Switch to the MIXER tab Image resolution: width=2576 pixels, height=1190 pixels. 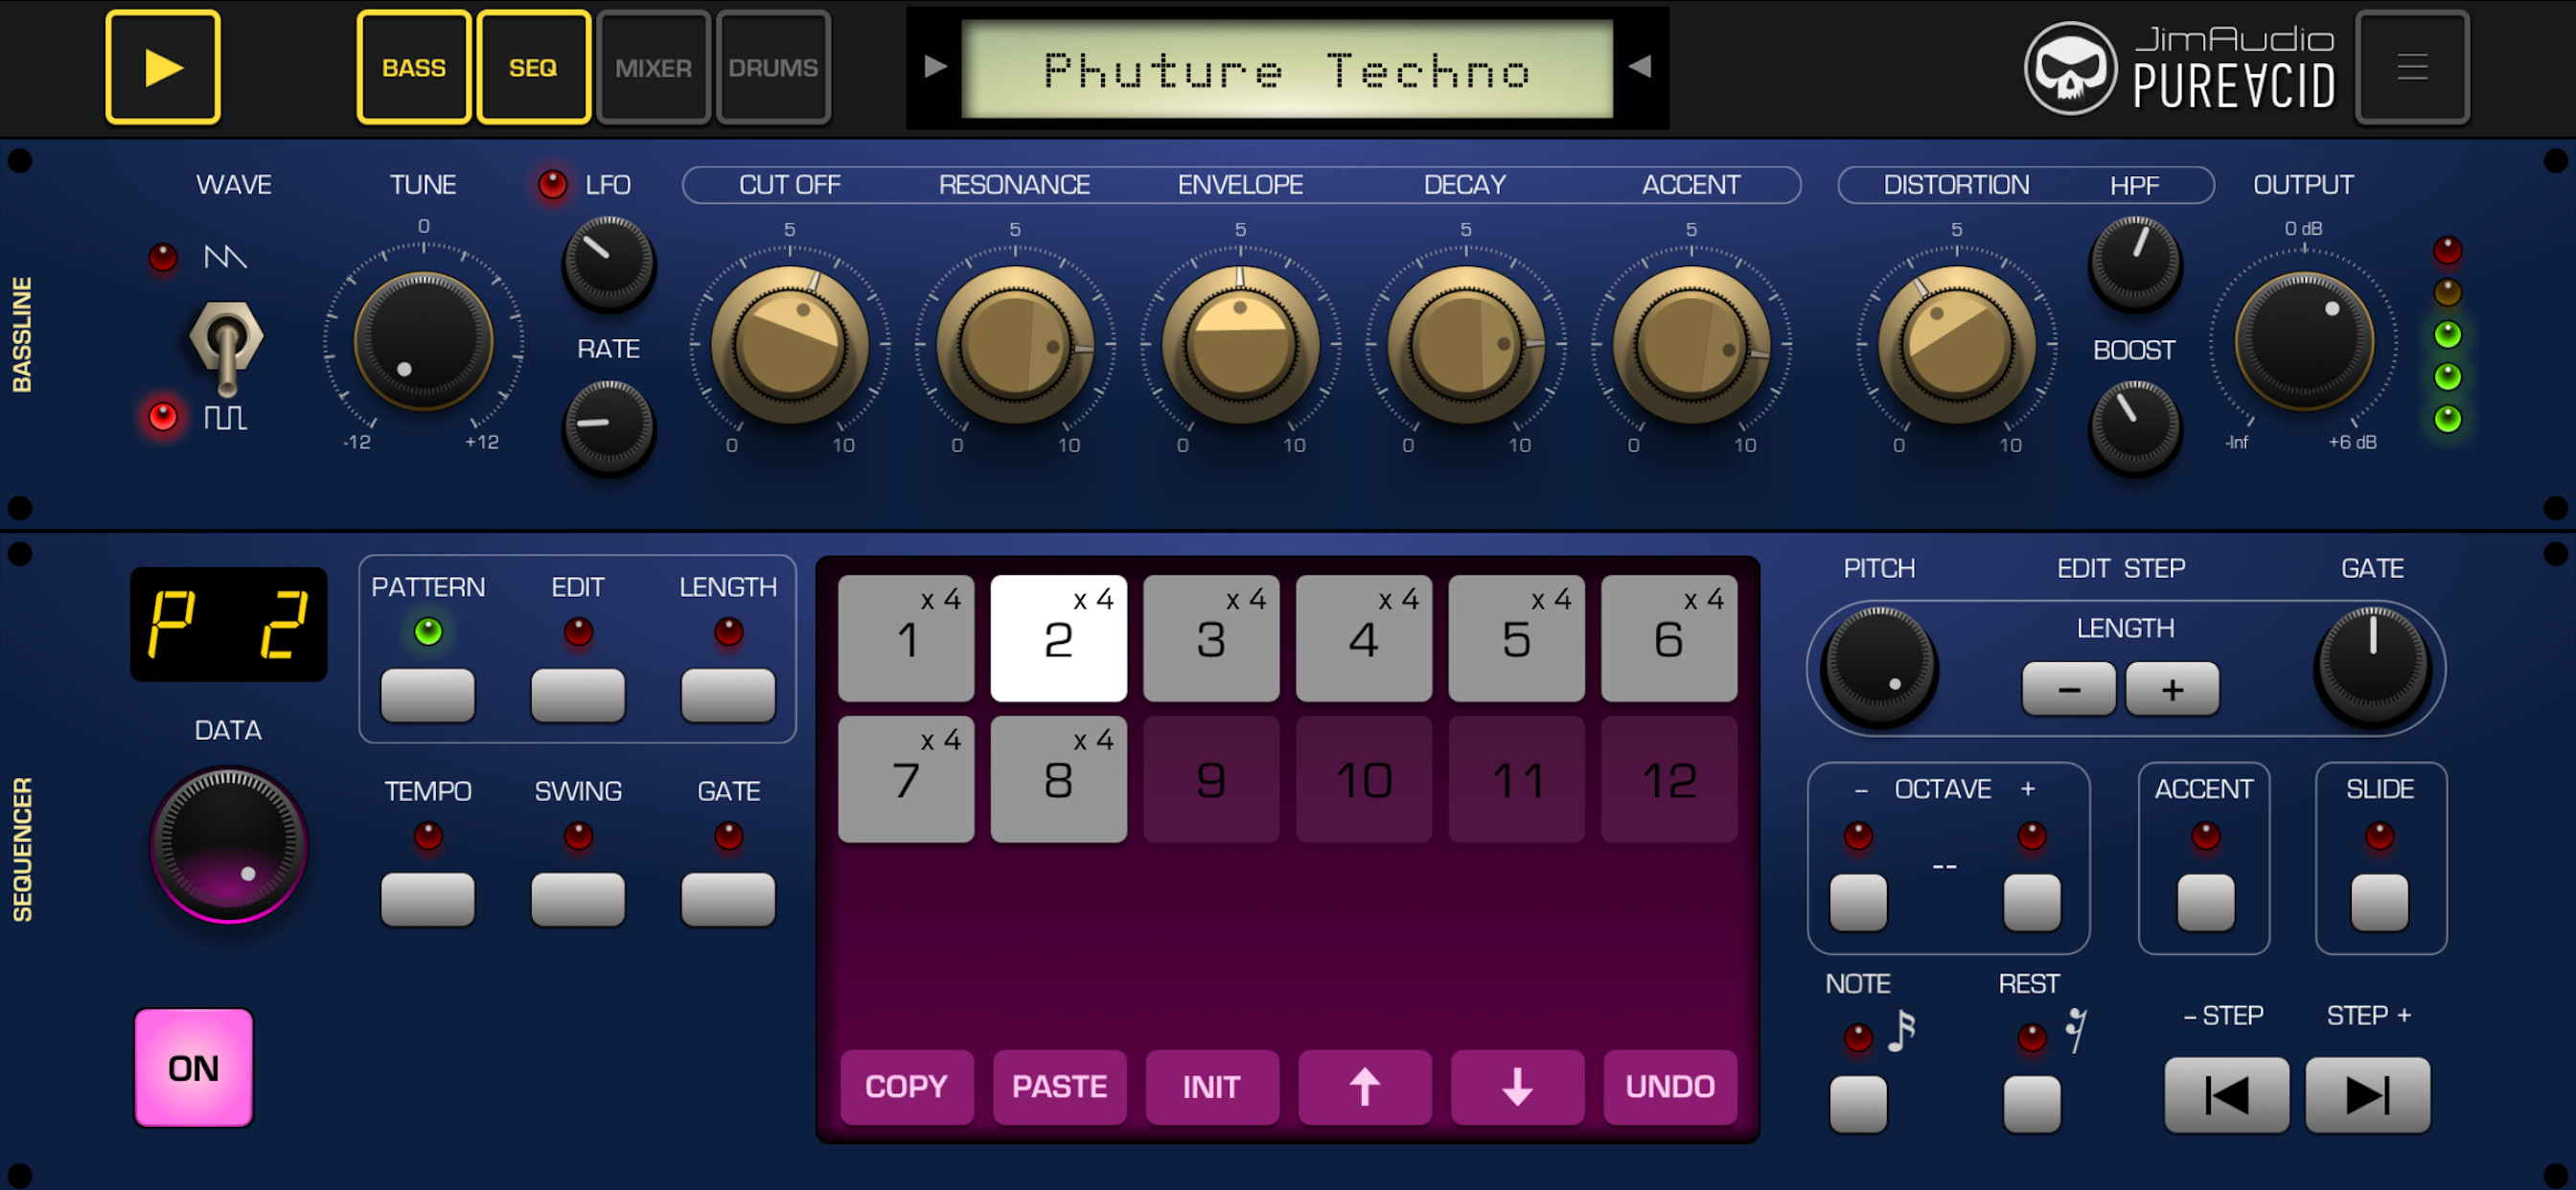653,67
